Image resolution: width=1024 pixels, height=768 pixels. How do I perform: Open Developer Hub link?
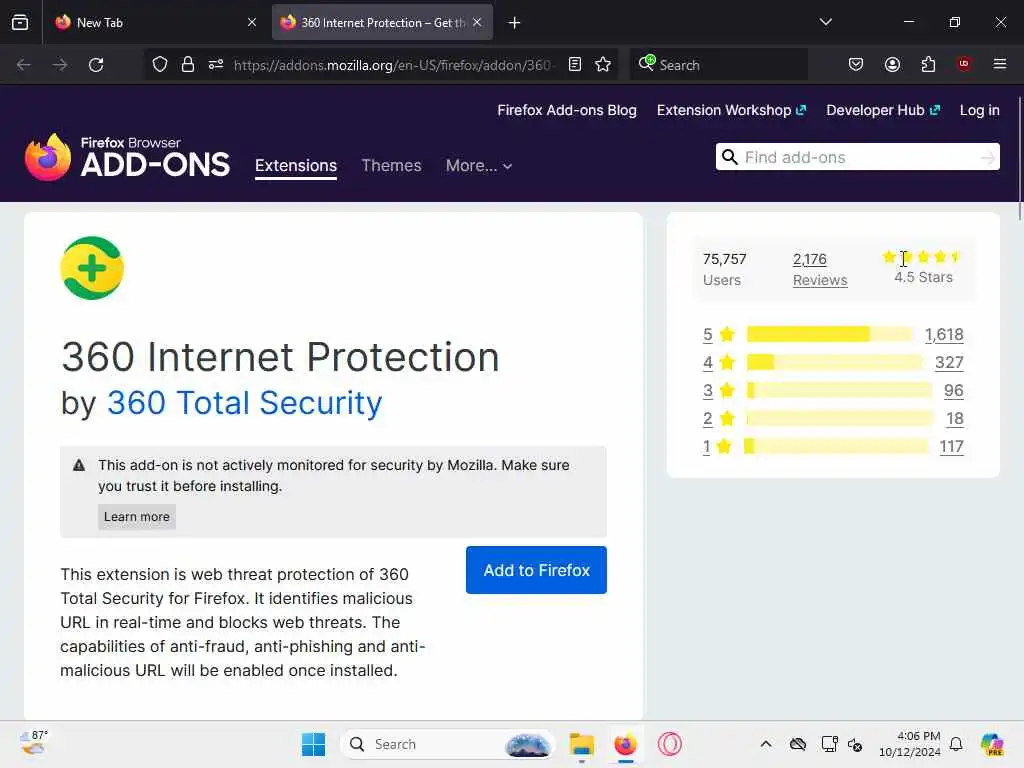click(883, 110)
